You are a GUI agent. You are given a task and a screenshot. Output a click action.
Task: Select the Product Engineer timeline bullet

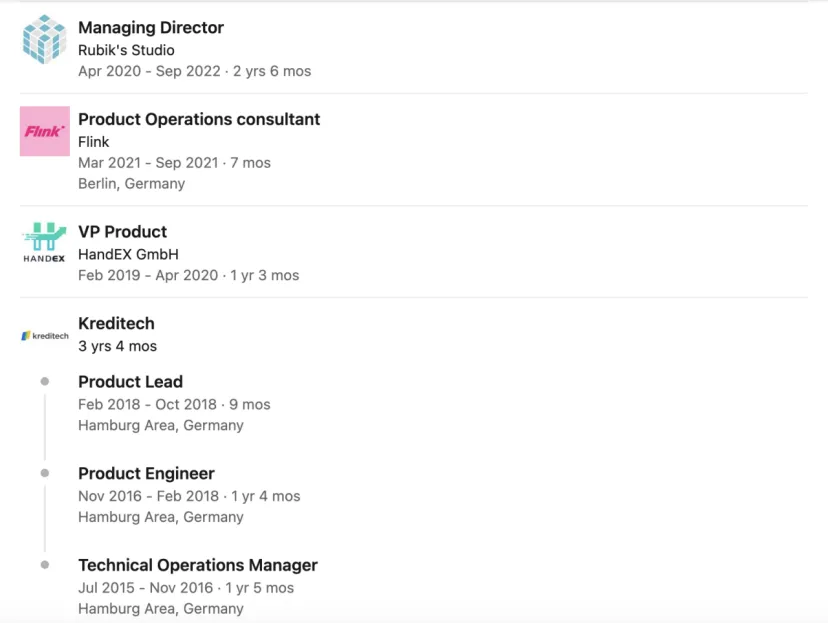coord(45,473)
